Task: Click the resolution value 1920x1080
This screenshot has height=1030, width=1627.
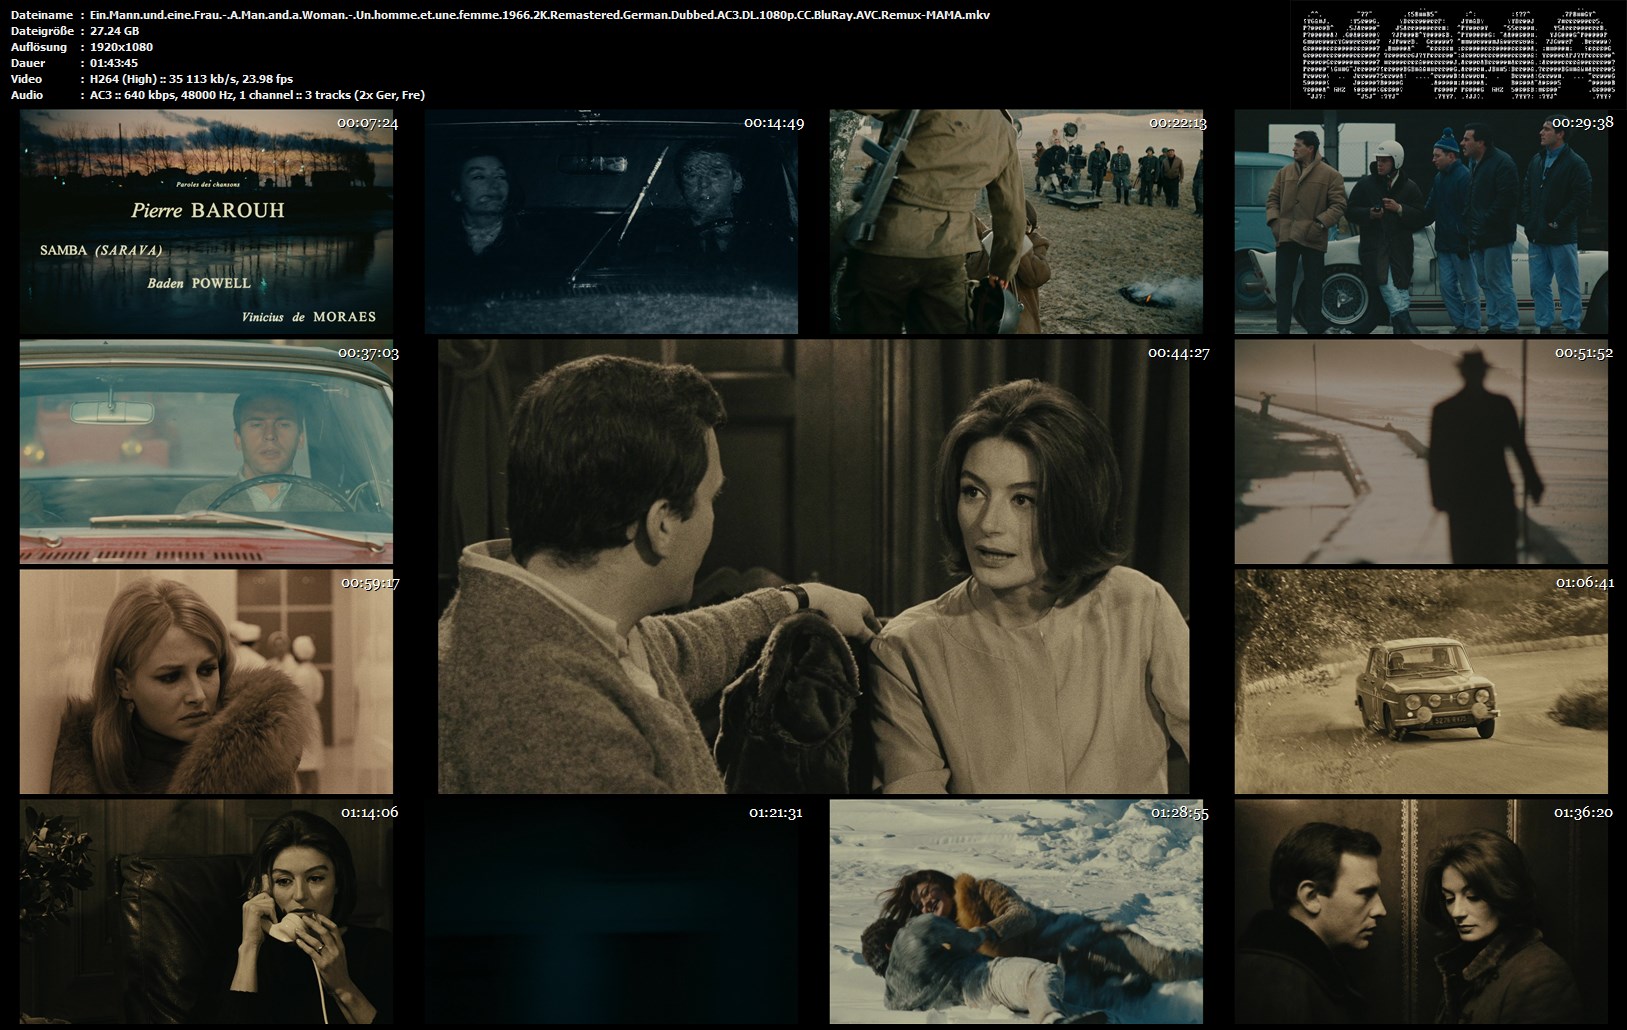Action: tap(121, 47)
